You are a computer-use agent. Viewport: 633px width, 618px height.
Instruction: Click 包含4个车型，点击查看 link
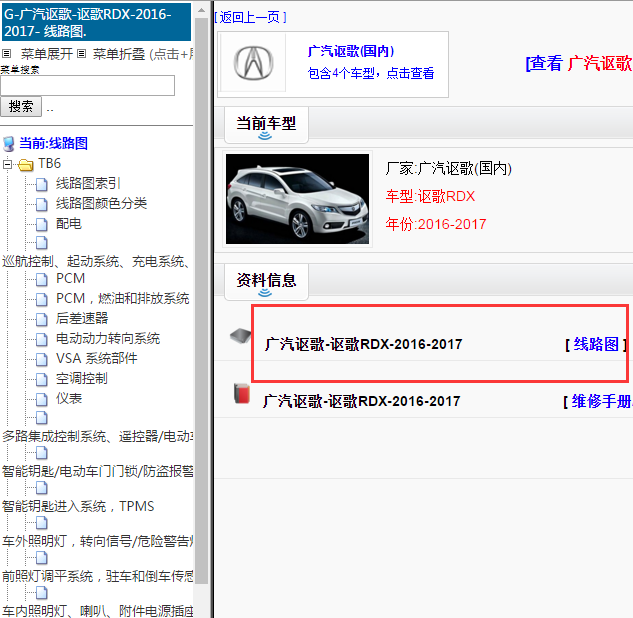click(371, 73)
